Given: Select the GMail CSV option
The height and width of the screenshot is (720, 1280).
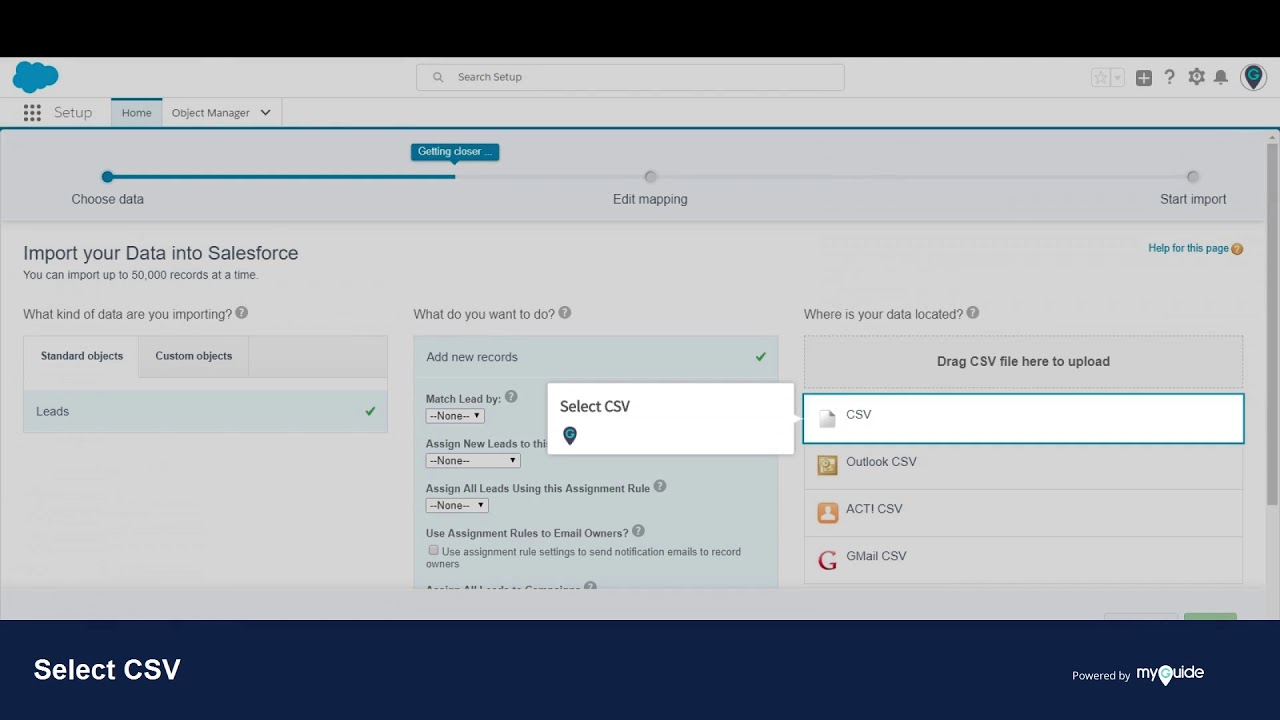Looking at the screenshot, I should pyautogui.click(x=1023, y=558).
